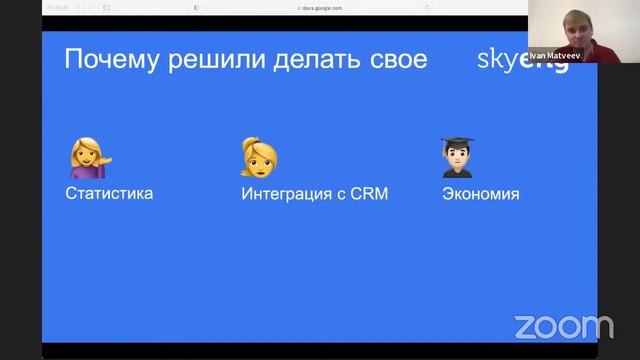Click the blonde woman emoji above Интеграция с CRM
This screenshot has height=360, width=640.
[259, 157]
